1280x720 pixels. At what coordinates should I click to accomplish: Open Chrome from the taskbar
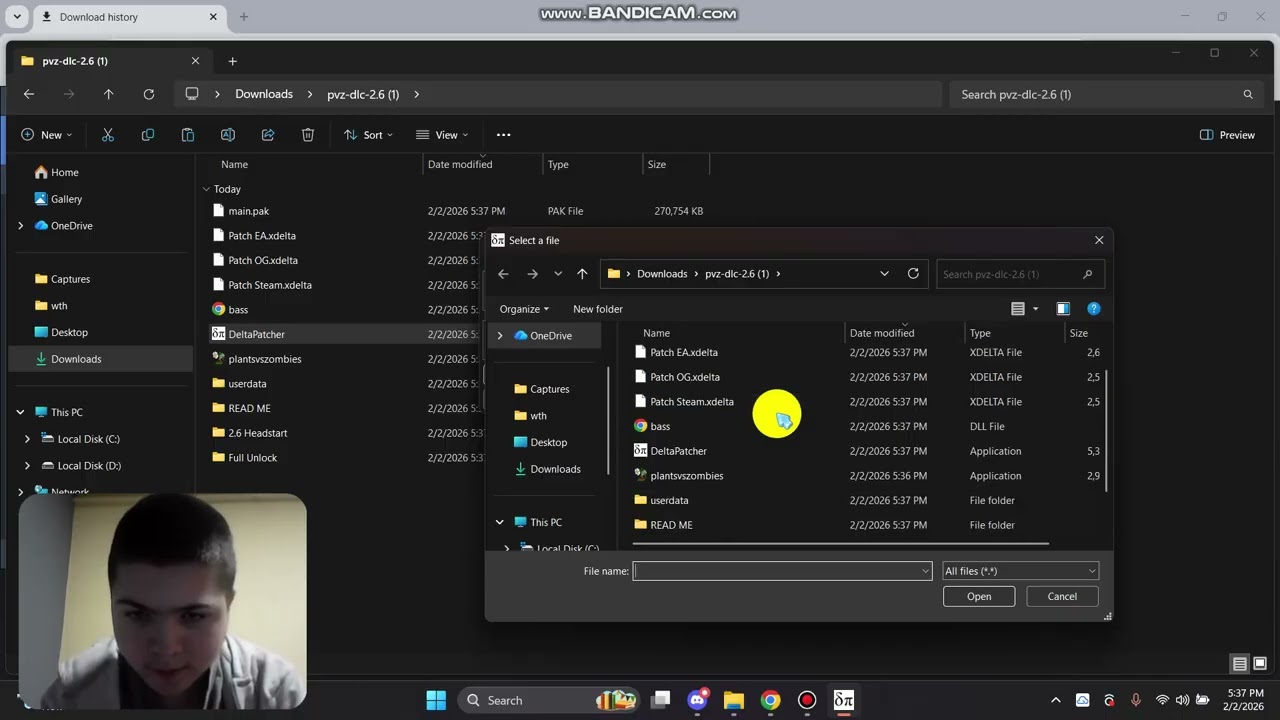click(x=770, y=700)
